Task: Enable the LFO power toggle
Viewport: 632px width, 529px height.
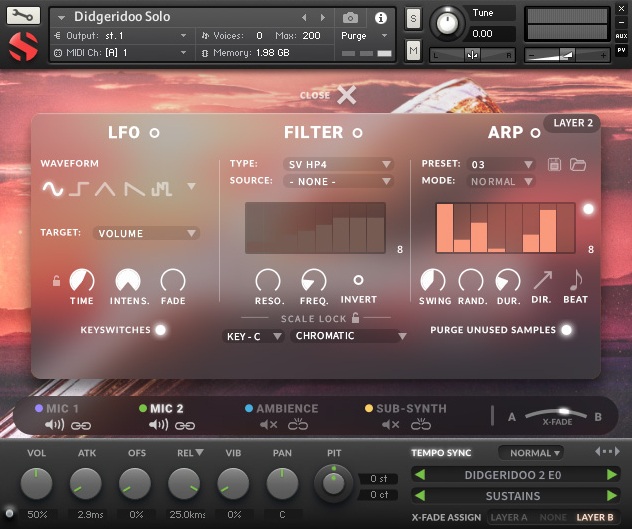Action: point(154,133)
